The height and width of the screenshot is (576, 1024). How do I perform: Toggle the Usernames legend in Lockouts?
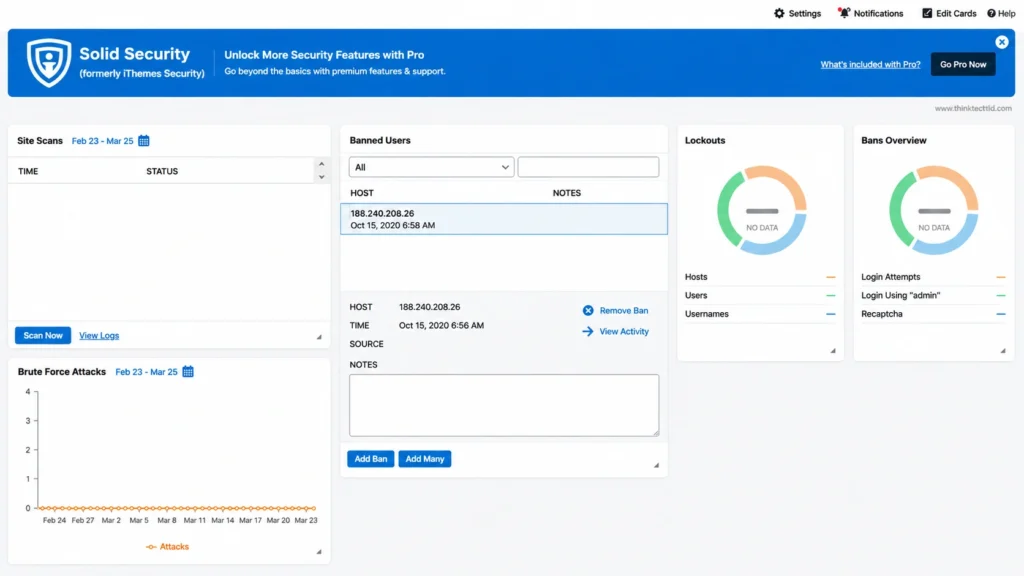(760, 314)
